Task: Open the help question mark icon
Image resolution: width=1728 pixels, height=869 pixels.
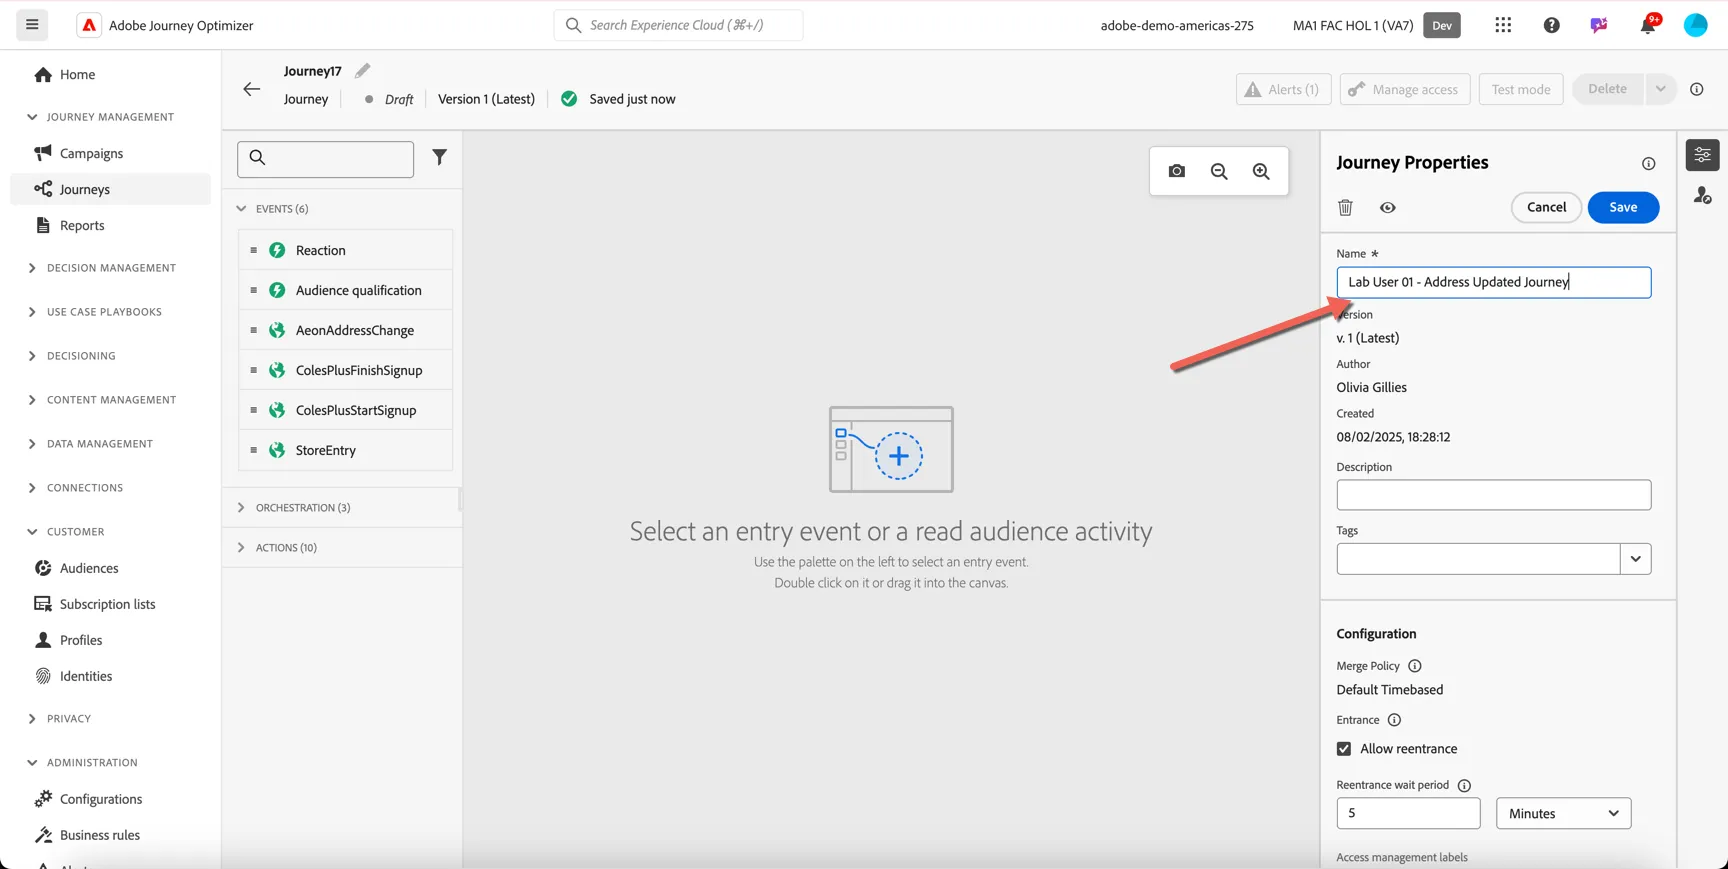Action: (1551, 25)
